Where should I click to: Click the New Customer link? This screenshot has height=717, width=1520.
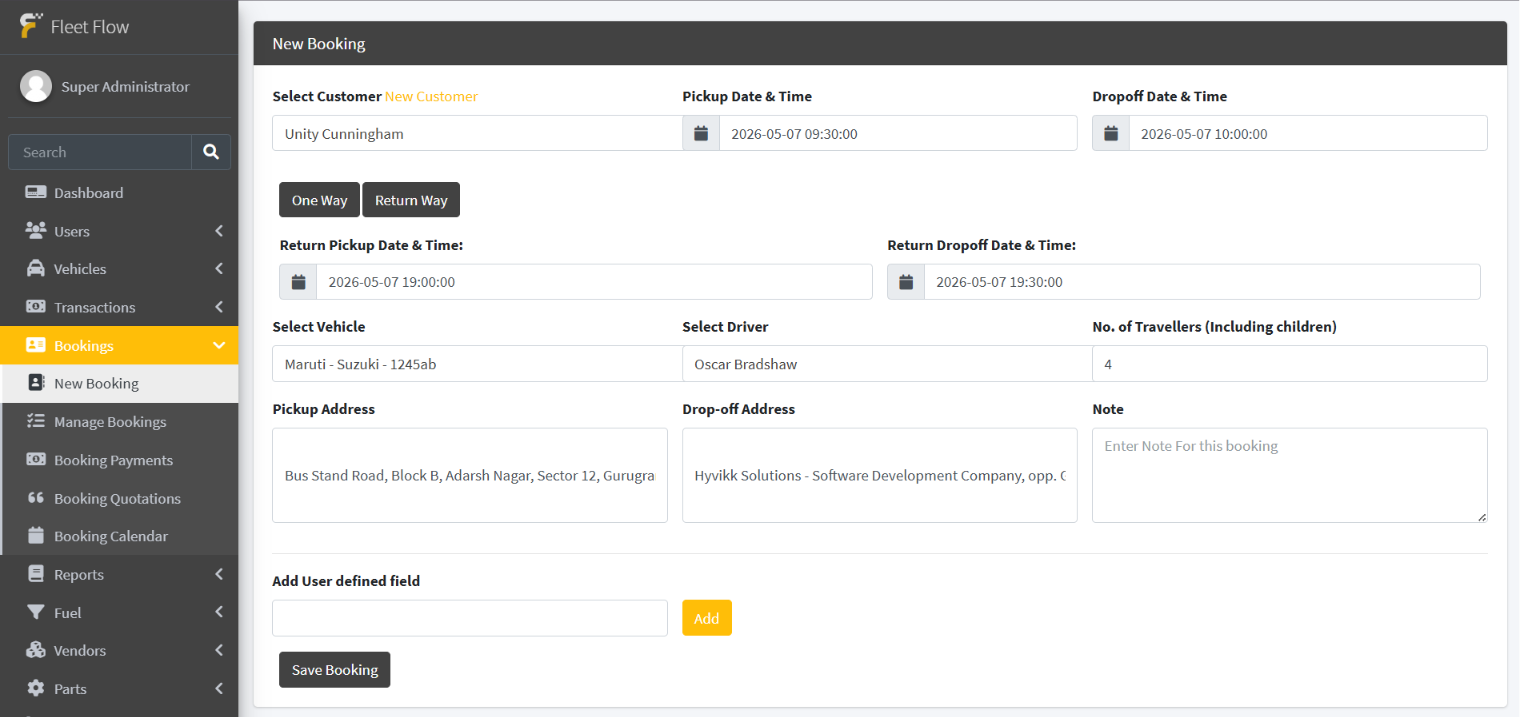click(x=431, y=96)
